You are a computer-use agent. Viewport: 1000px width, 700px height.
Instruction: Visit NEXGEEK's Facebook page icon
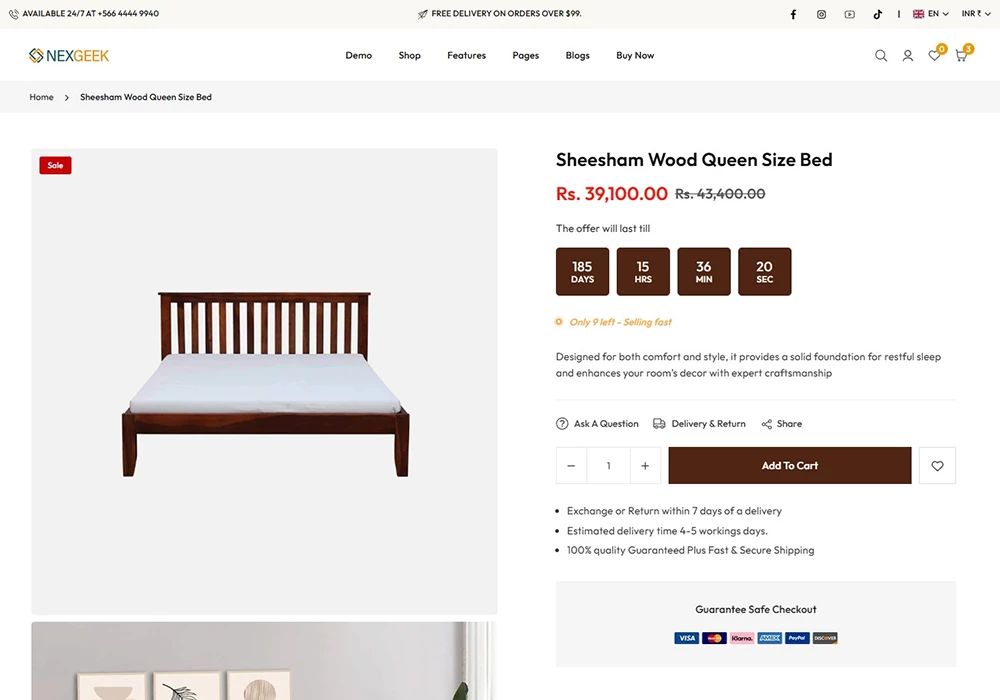pyautogui.click(x=793, y=13)
